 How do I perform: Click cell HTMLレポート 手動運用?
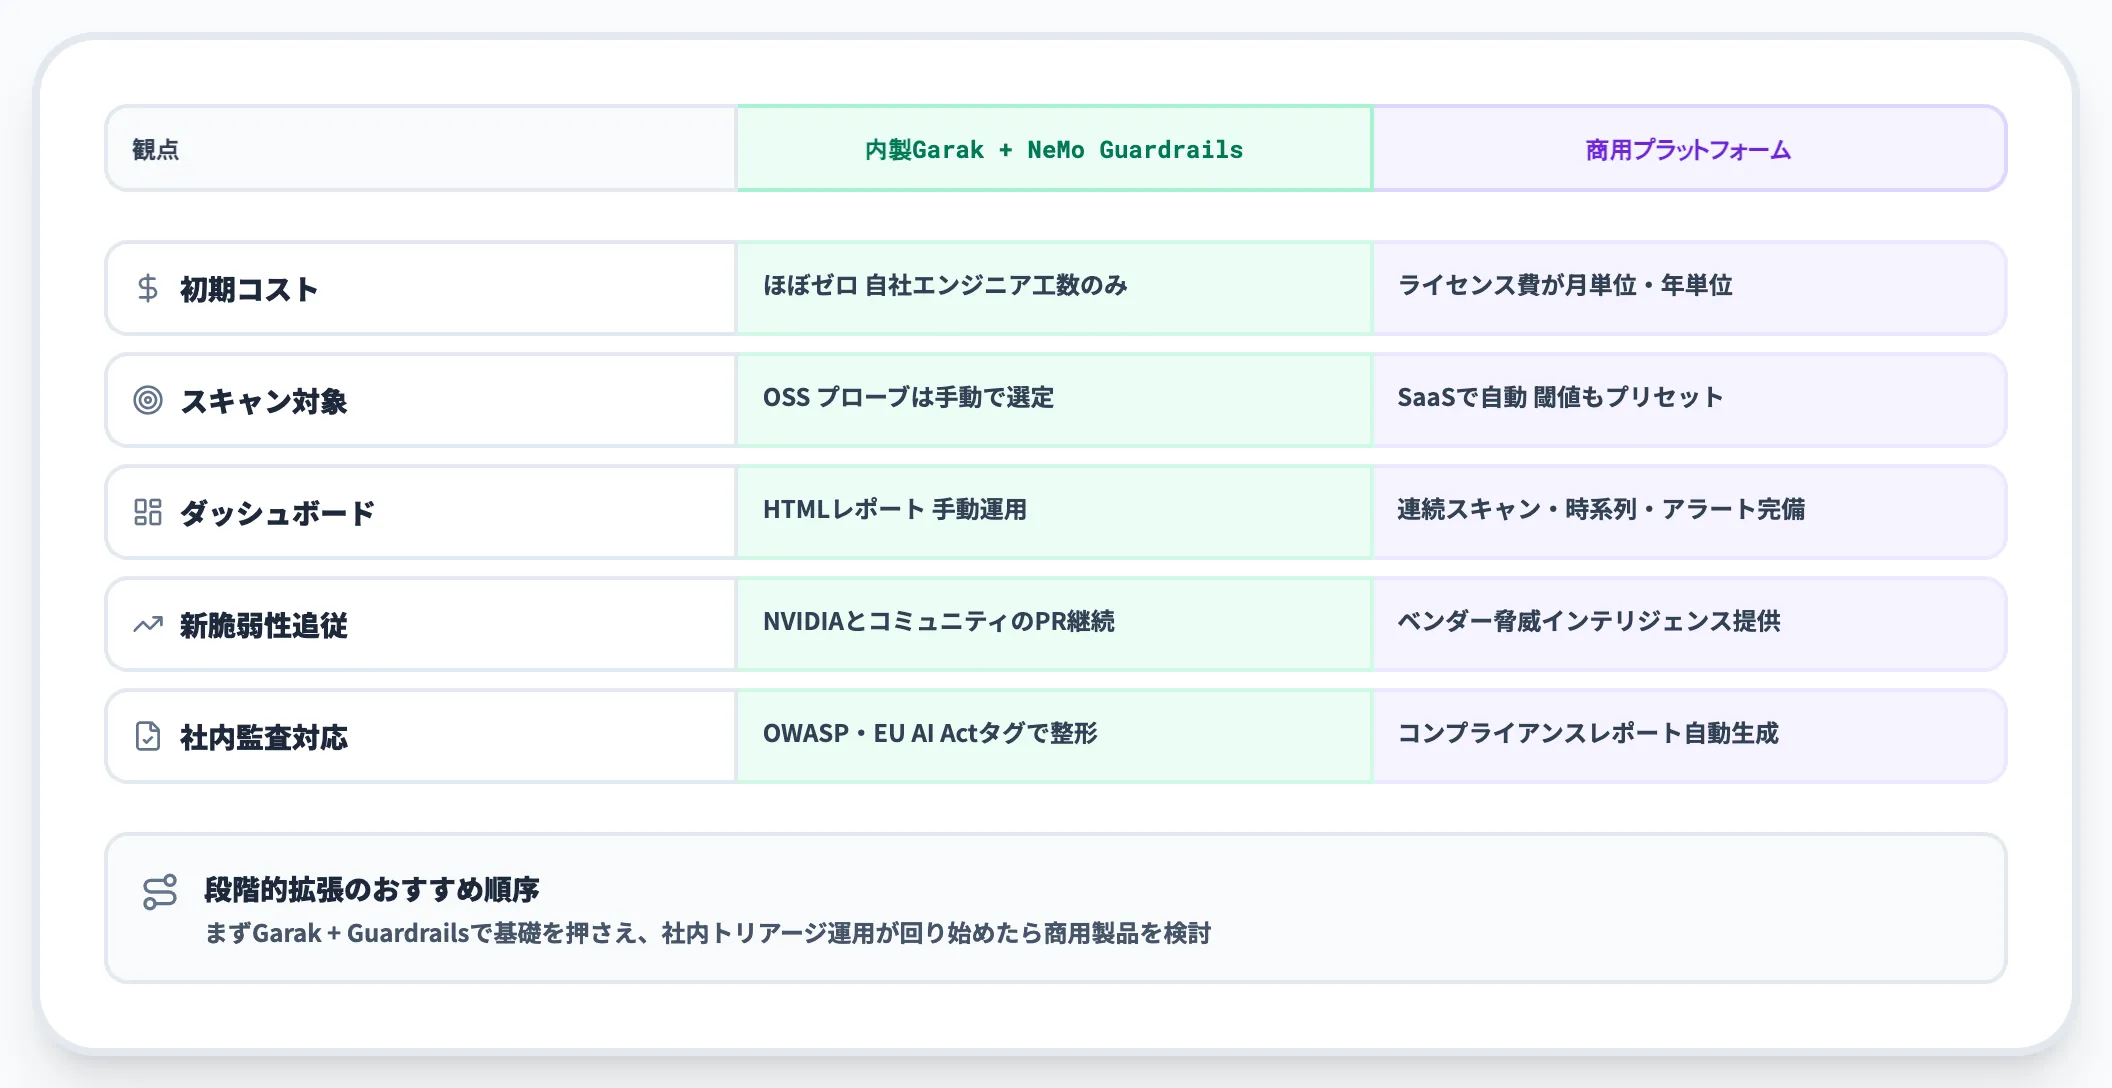pos(1054,512)
